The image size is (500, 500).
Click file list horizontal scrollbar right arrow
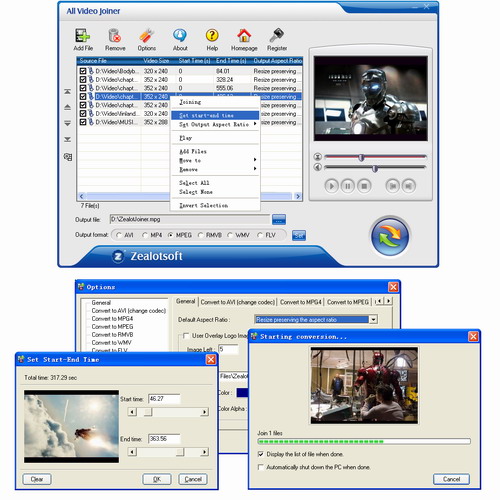[x=298, y=196]
